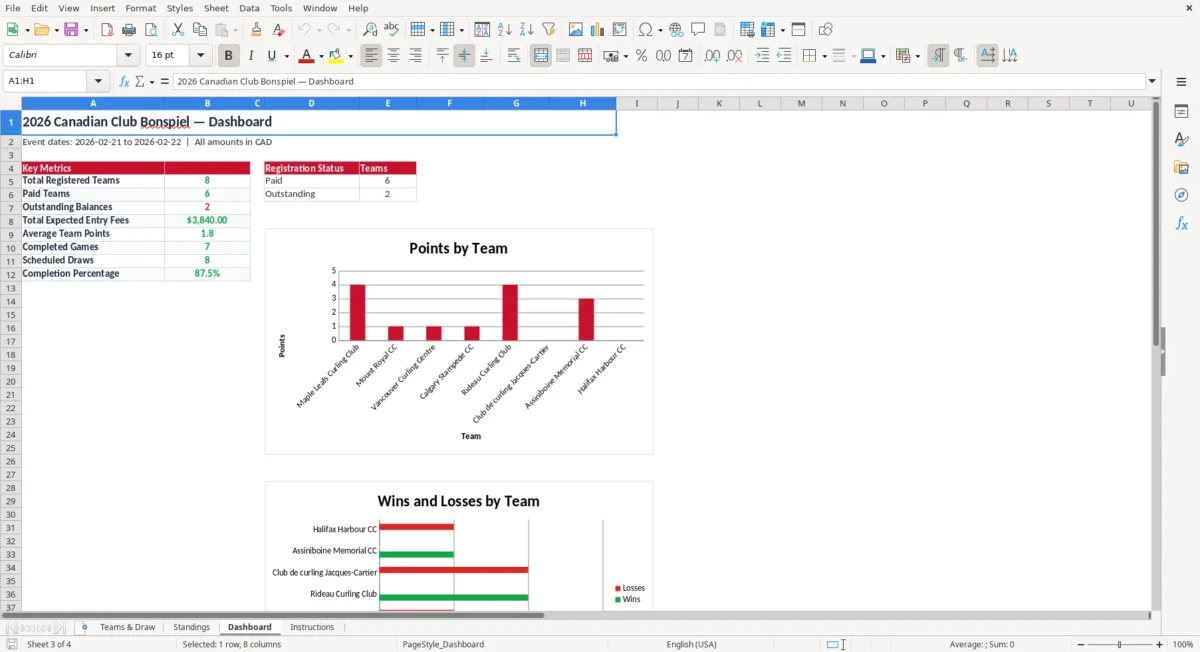Open Sidebar Navigator compass icon
Viewport: 1200px width, 652px height.
point(1181,195)
